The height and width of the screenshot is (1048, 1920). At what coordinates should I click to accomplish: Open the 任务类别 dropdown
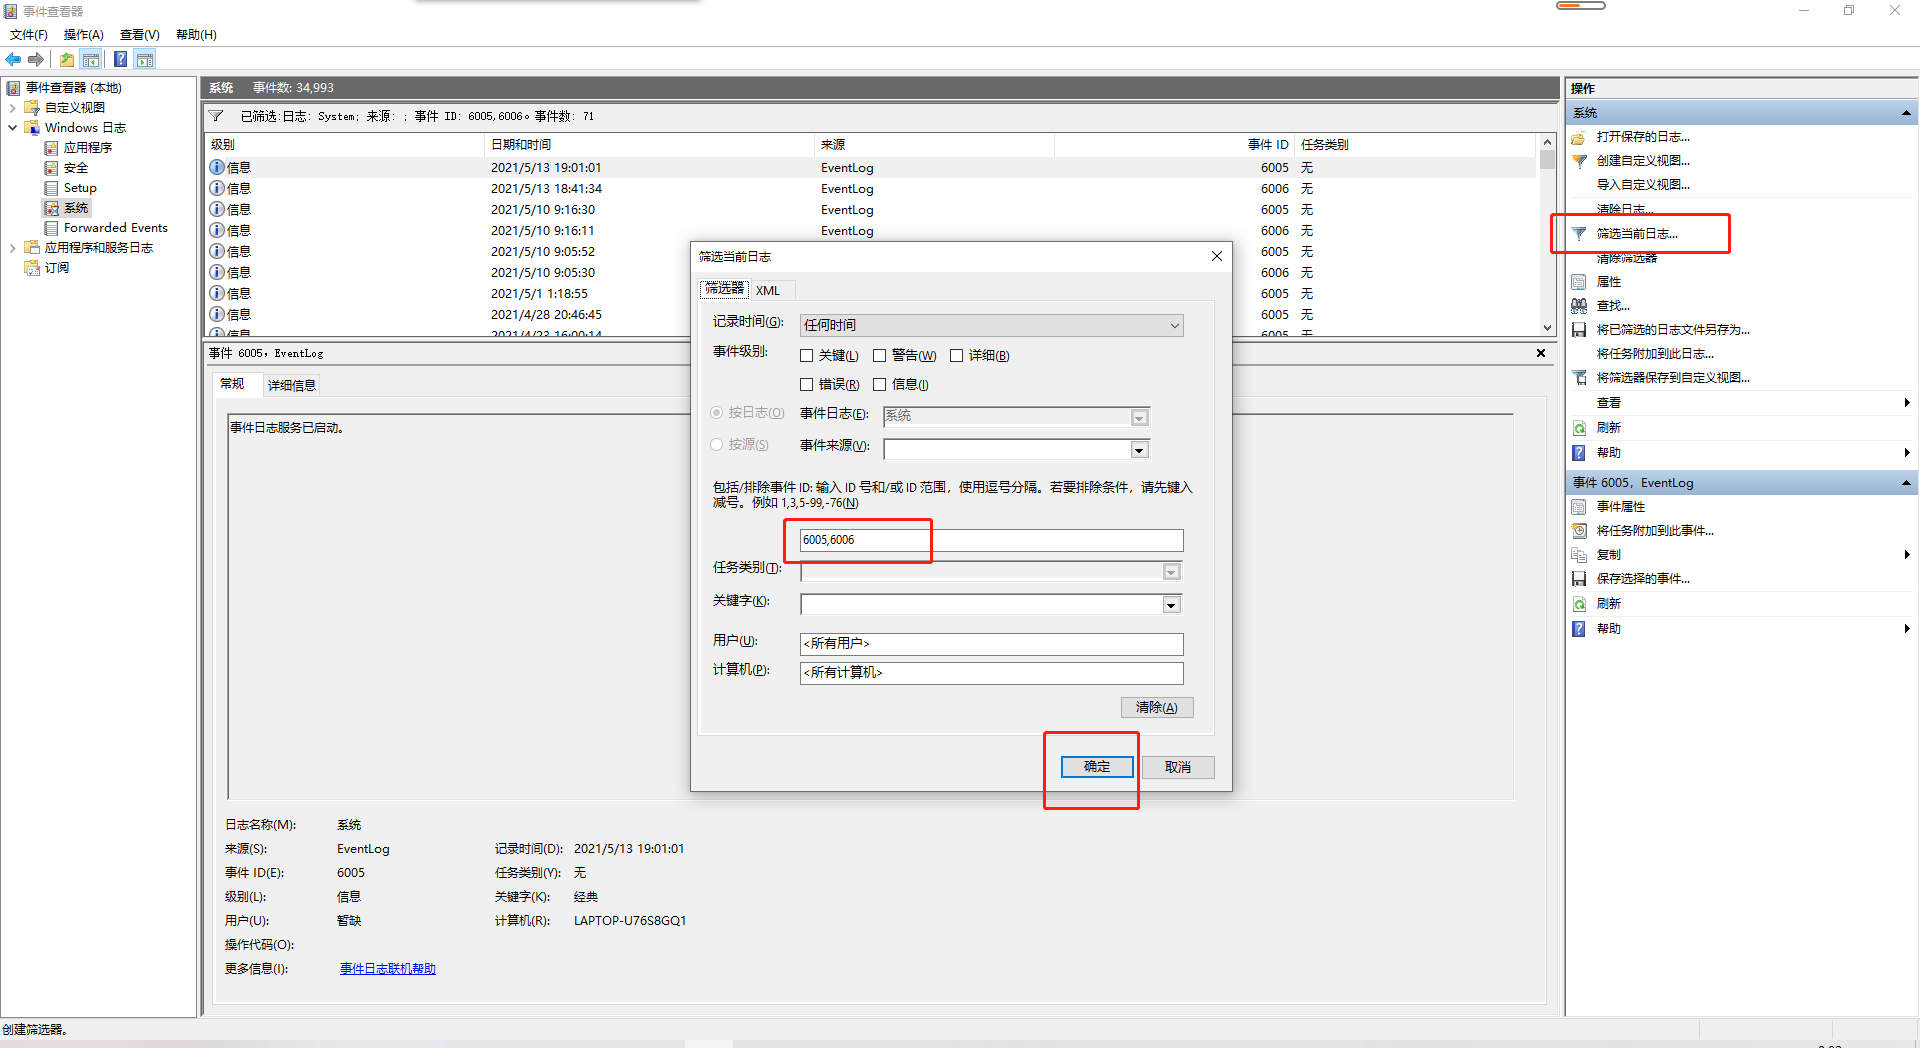1172,572
